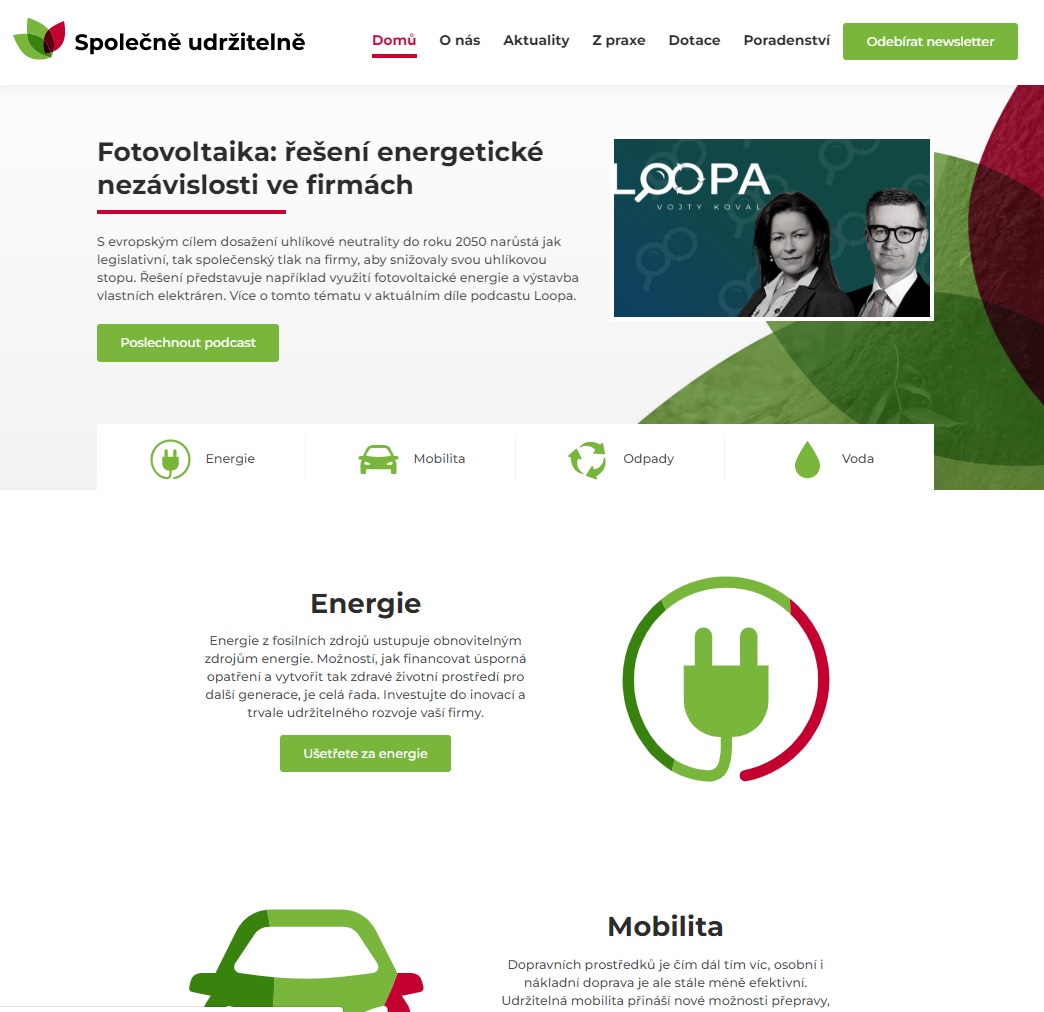Click the leaf logo icon in header
The width and height of the screenshot is (1044, 1012).
pos(39,39)
